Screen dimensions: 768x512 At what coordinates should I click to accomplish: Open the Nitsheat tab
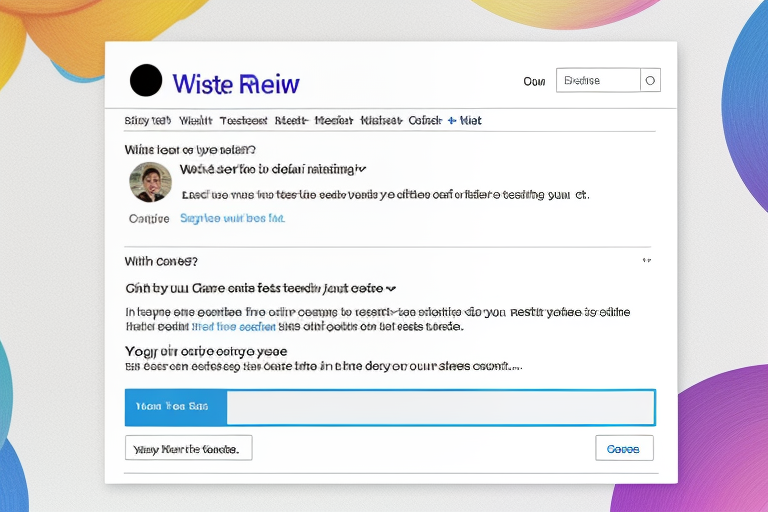pos(381,121)
